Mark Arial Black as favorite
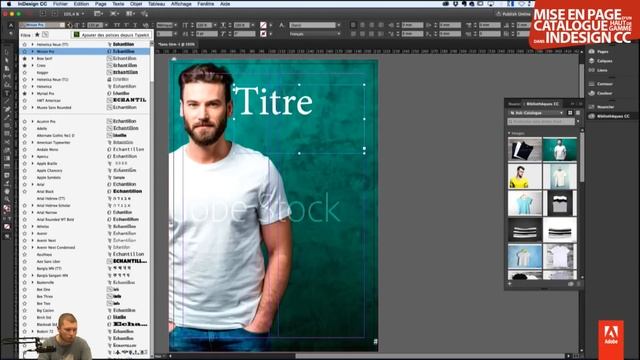Viewport: 640px width, 360px height. 24,191
